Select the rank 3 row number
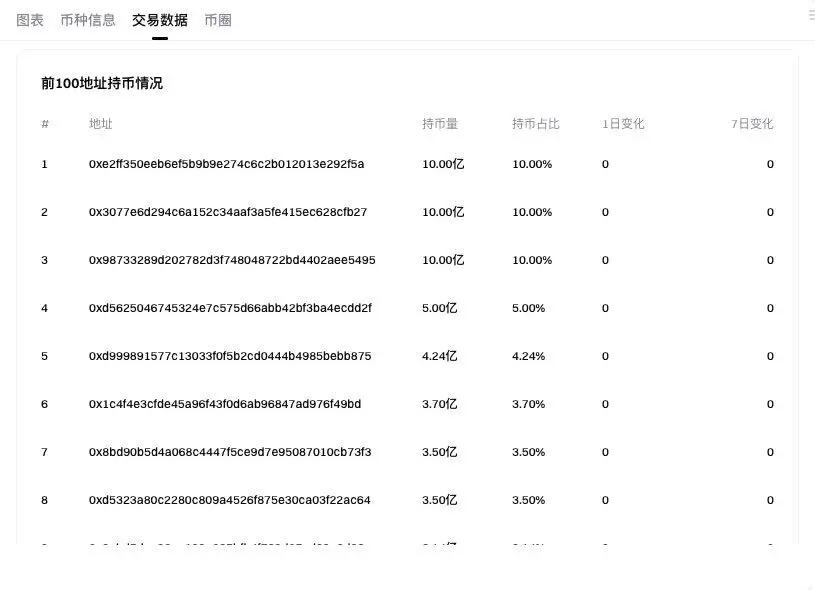The height and width of the screenshot is (590, 815). pos(44,260)
